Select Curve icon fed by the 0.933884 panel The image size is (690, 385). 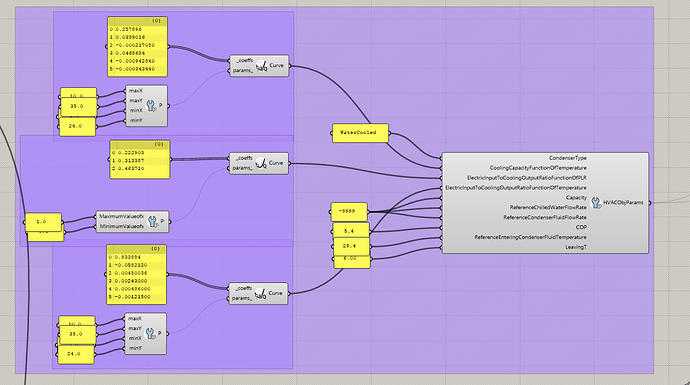coord(261,293)
